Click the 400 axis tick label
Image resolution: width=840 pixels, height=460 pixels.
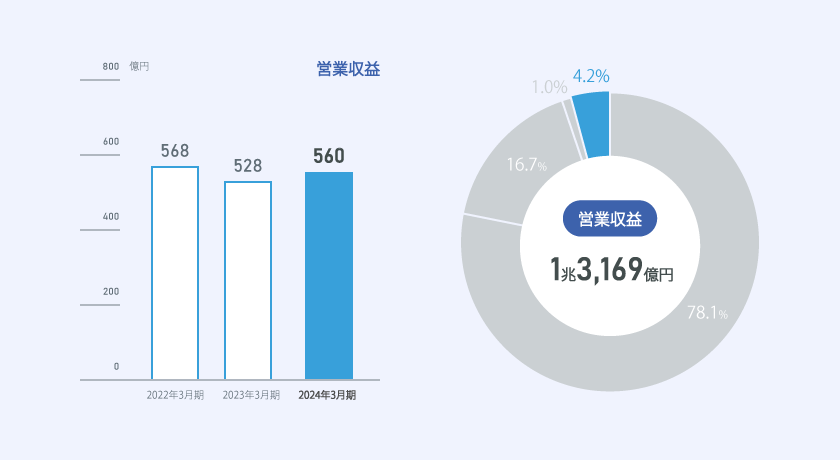(x=111, y=216)
